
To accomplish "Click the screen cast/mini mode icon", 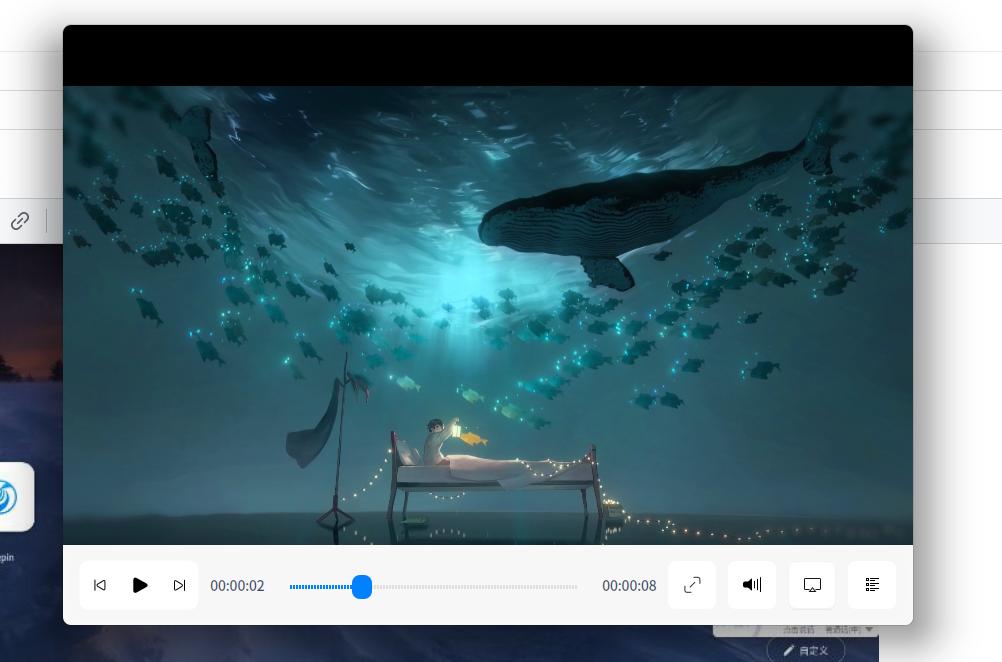I will 812,585.
